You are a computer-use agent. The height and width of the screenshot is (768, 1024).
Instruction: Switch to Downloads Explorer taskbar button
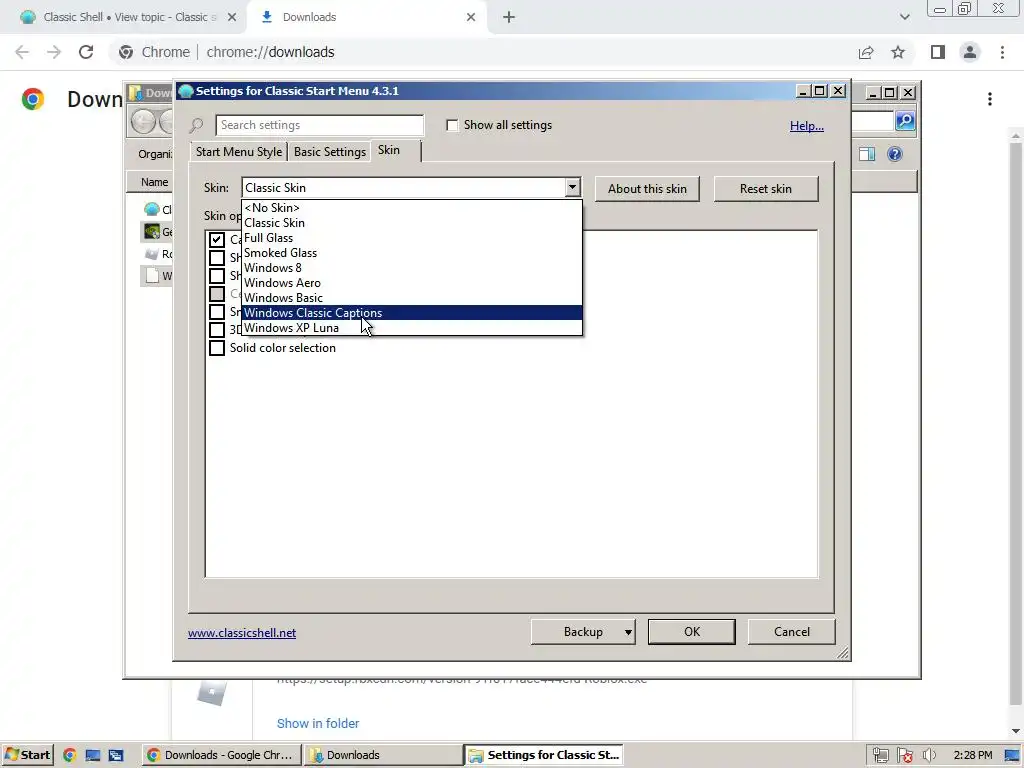[383, 755]
